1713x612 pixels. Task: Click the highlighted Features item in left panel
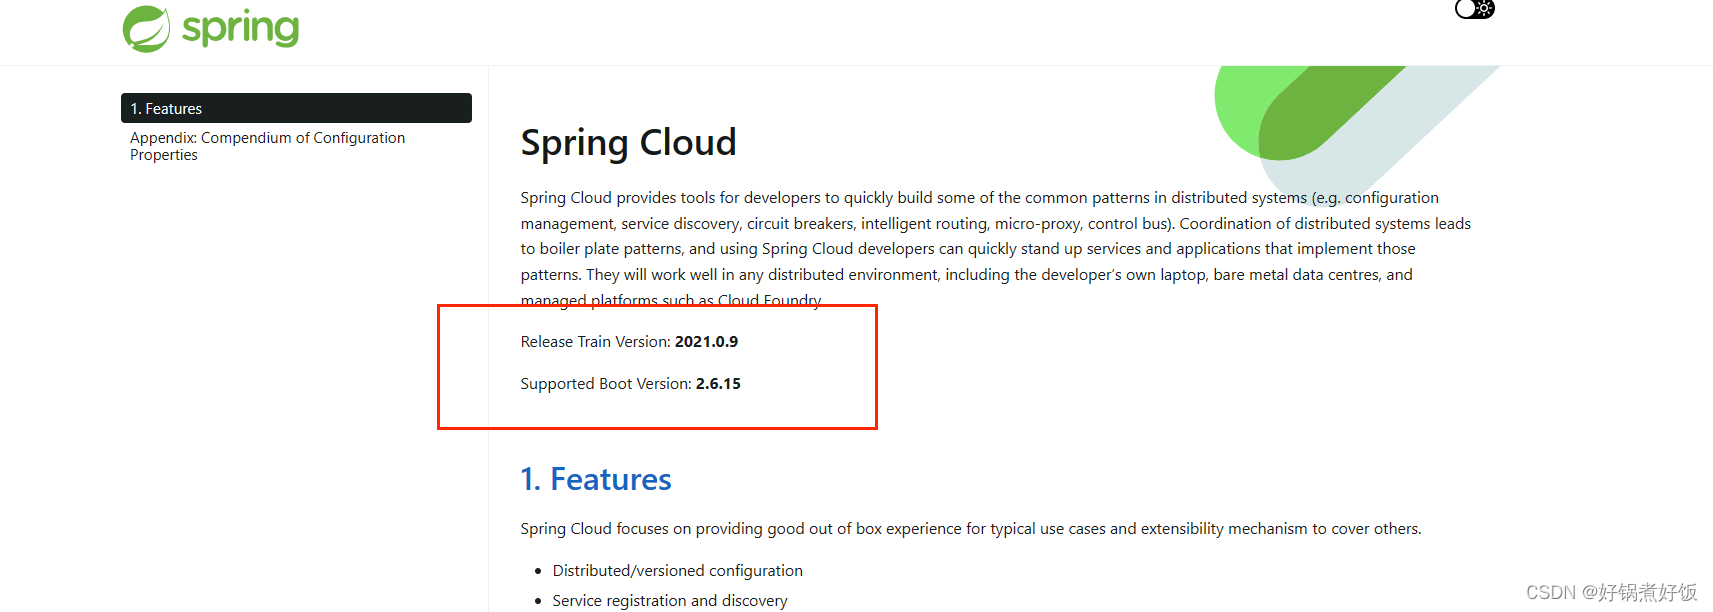166,108
